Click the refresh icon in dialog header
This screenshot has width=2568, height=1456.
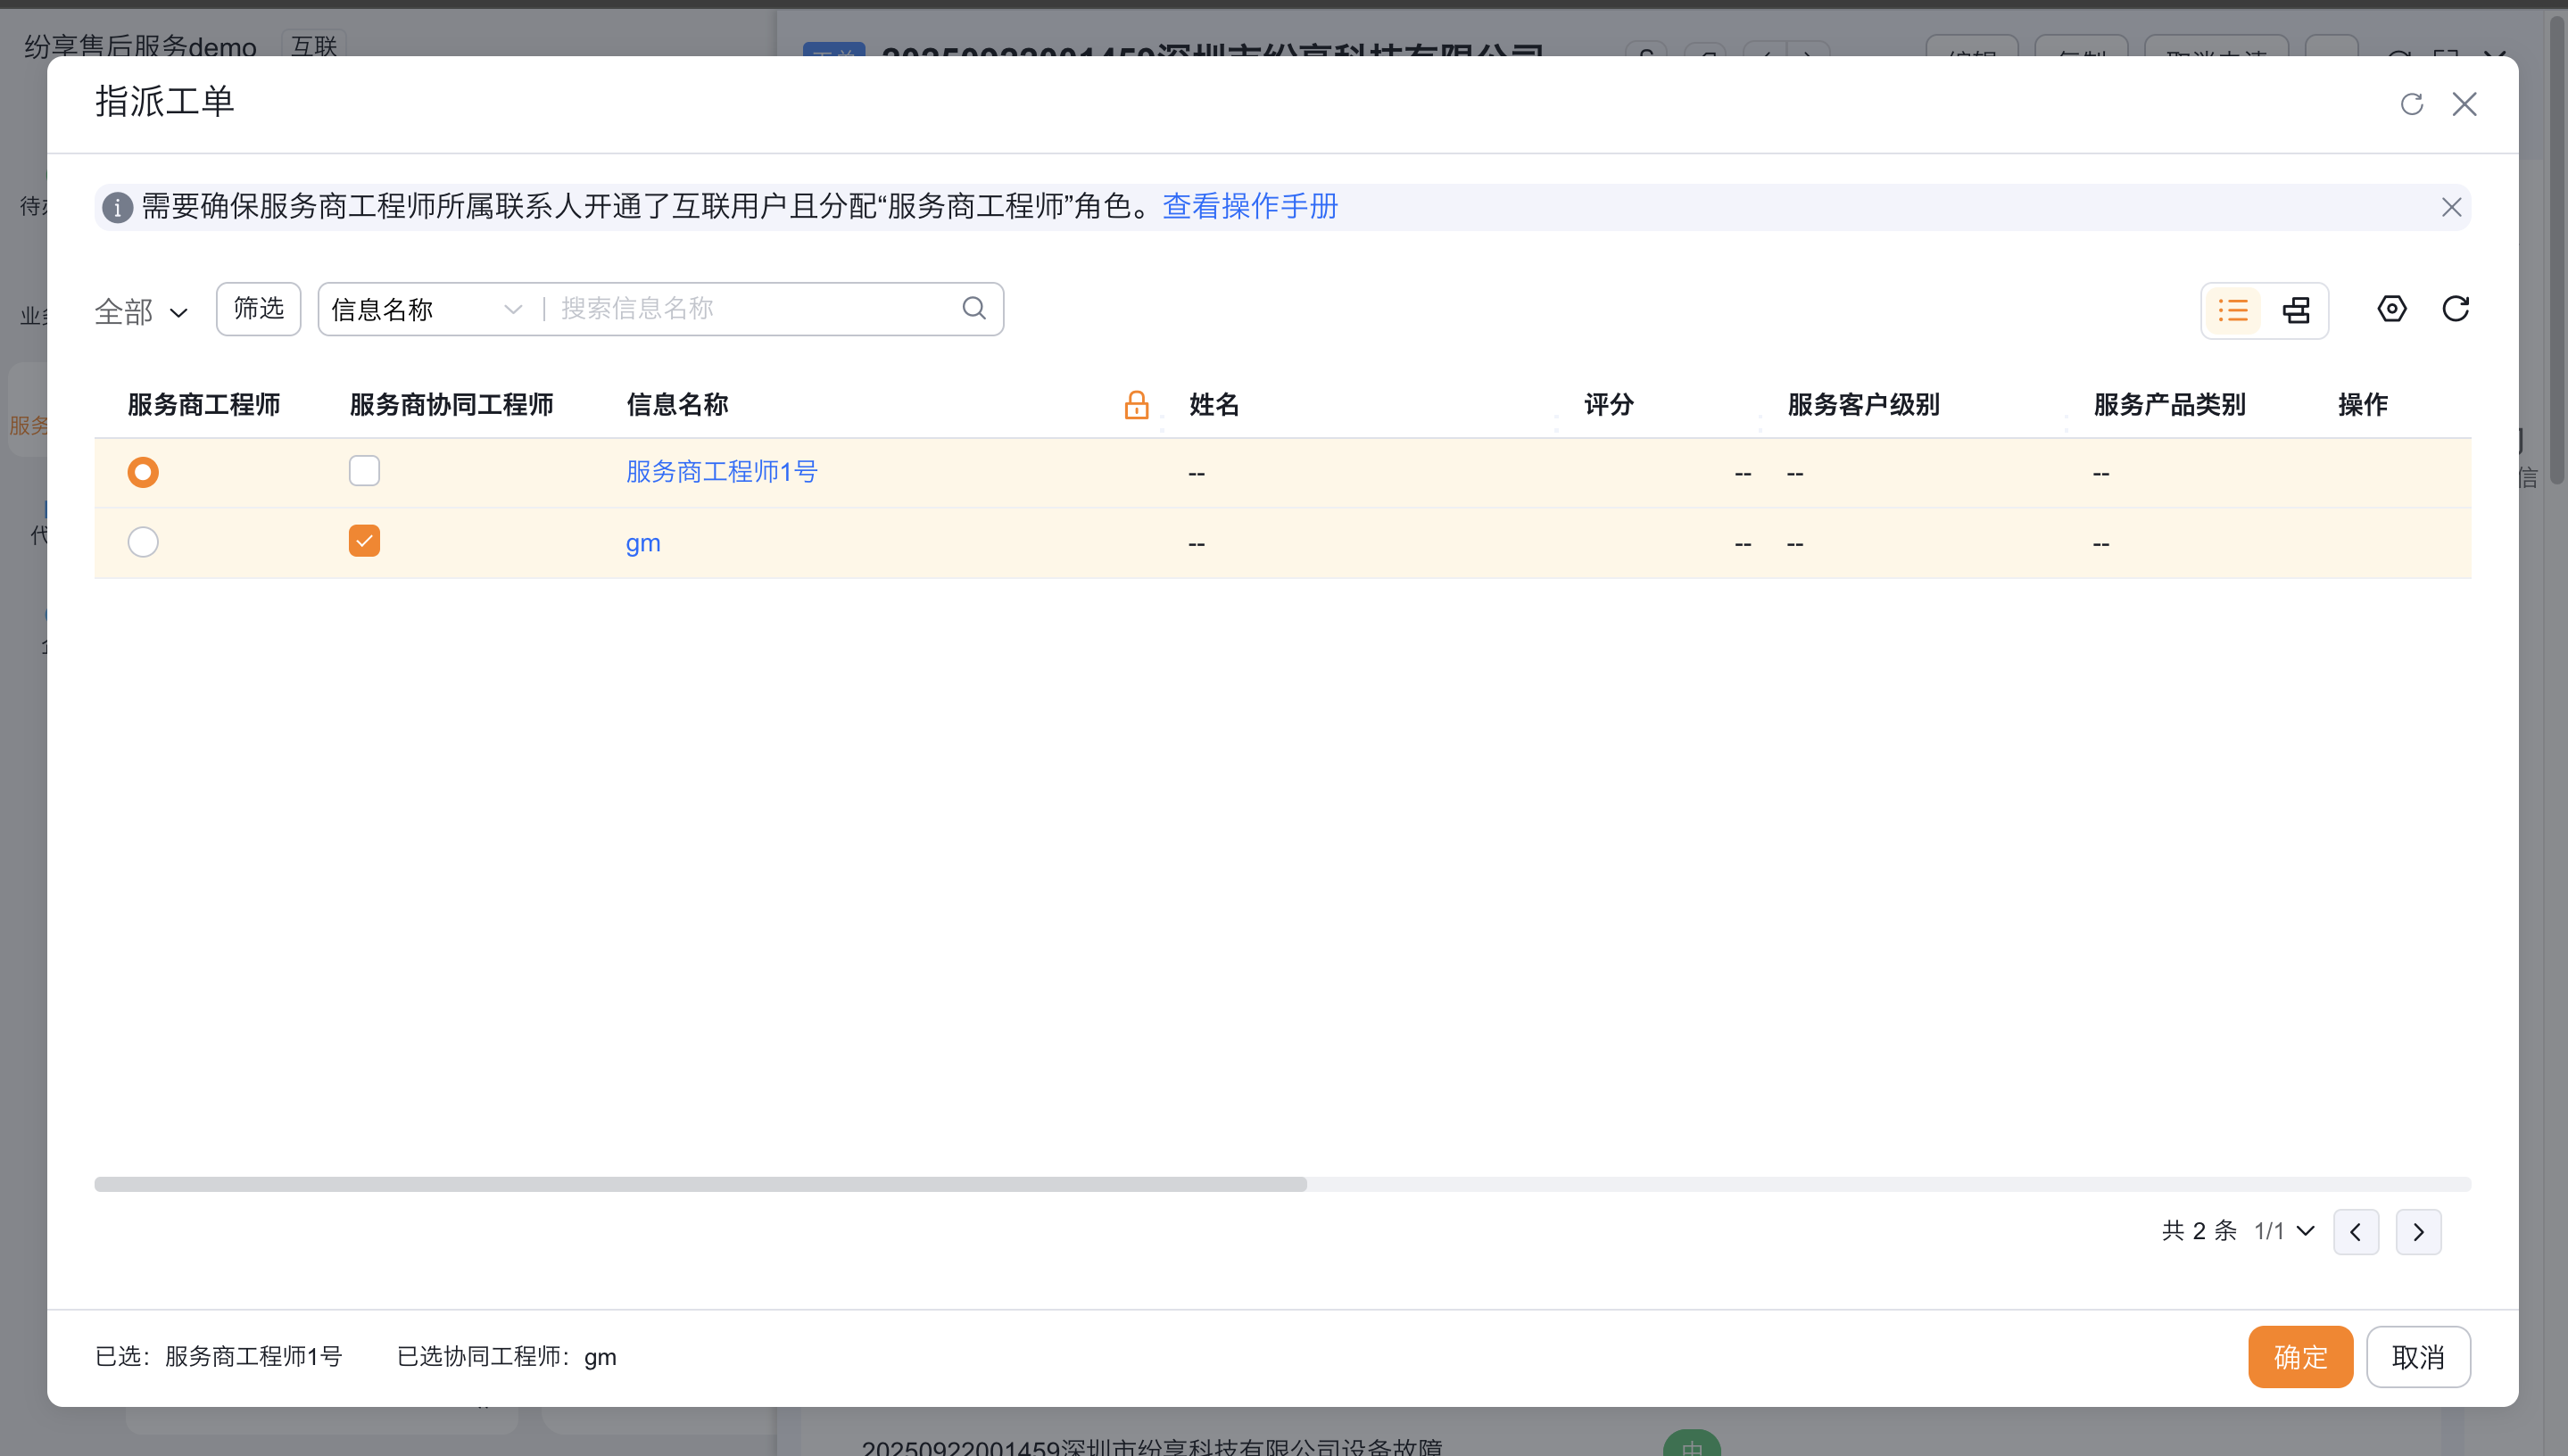pos(2411,104)
